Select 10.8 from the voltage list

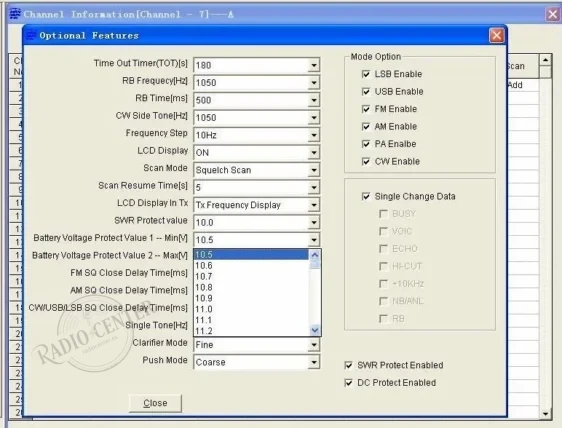[x=251, y=287]
